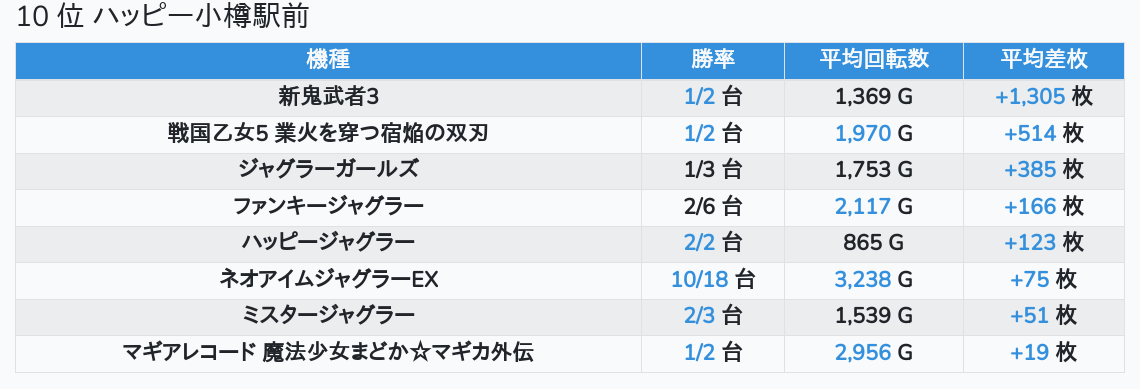Click the 2,956 G average spins value
Image resolution: width=1140 pixels, height=389 pixels.
874,353
